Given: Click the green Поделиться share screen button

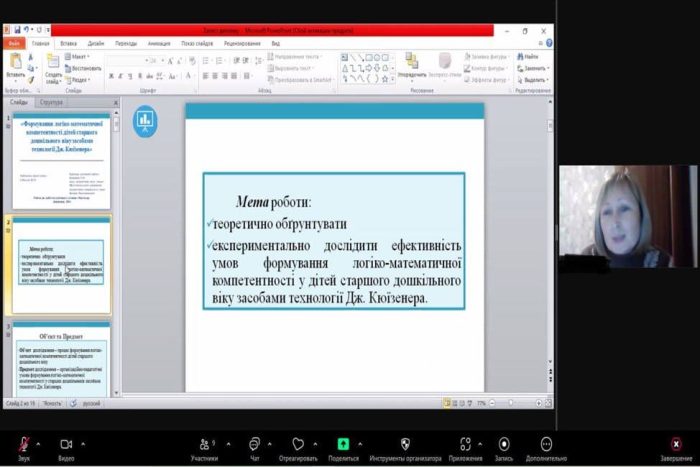Looking at the screenshot, I should (x=343, y=443).
